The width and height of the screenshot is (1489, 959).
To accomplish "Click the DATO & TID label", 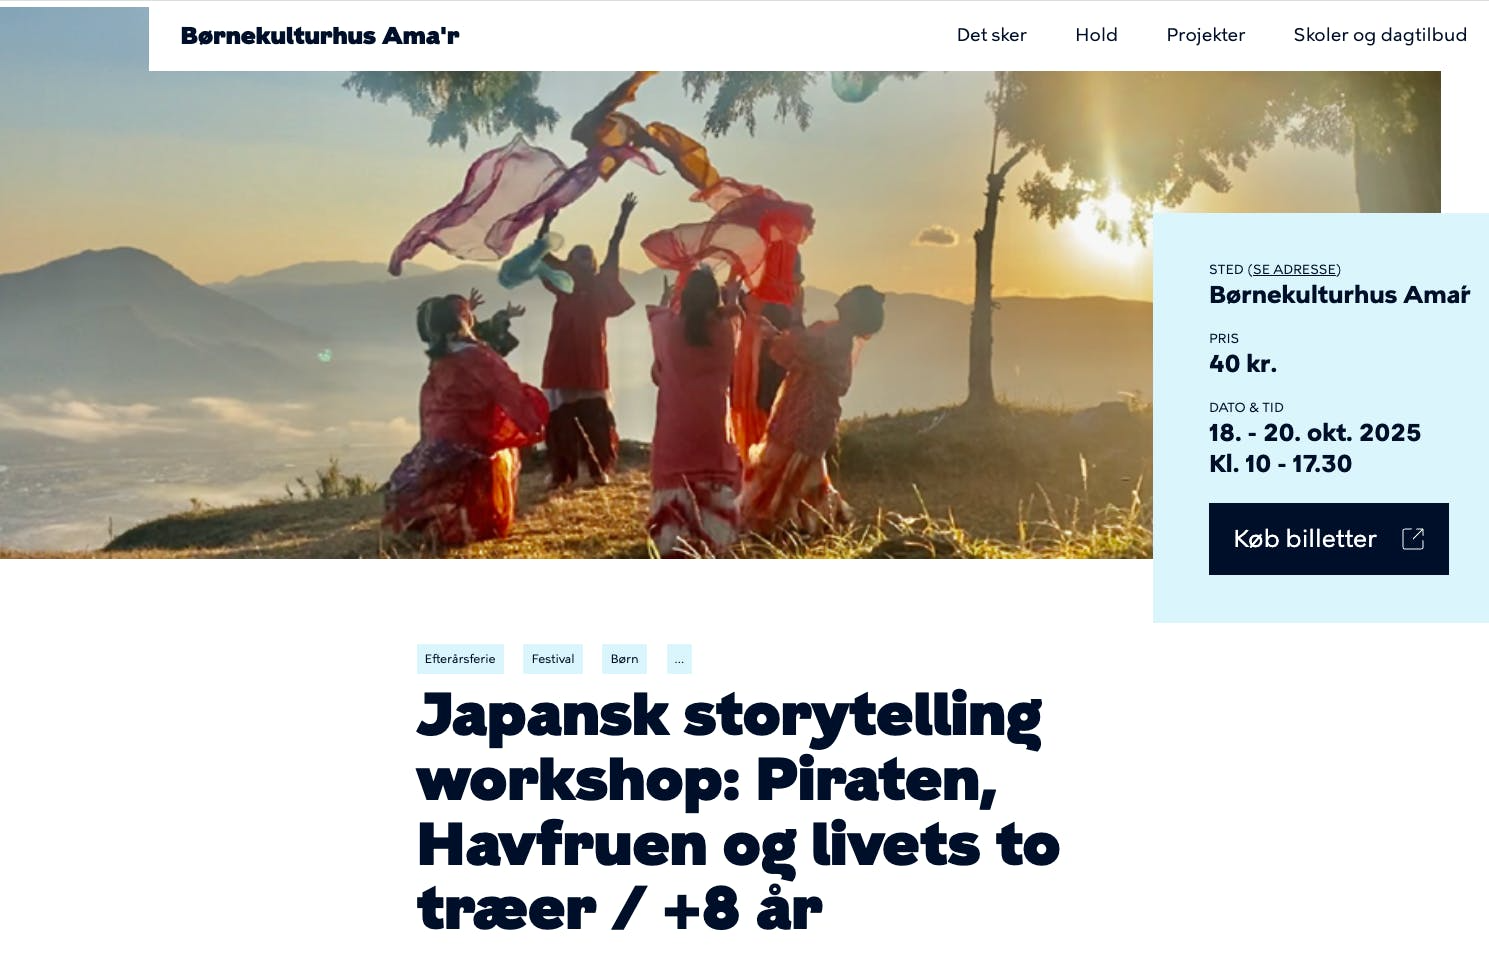I will click(1246, 408).
